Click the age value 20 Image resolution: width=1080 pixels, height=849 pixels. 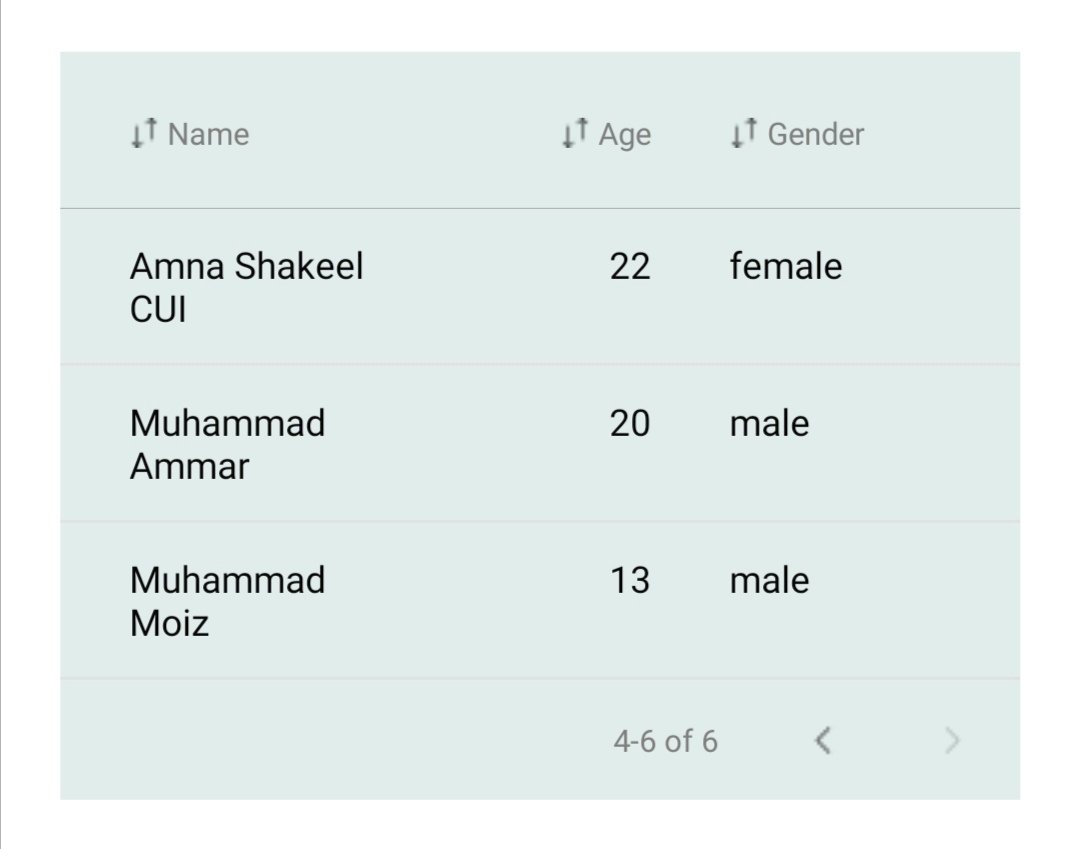630,423
